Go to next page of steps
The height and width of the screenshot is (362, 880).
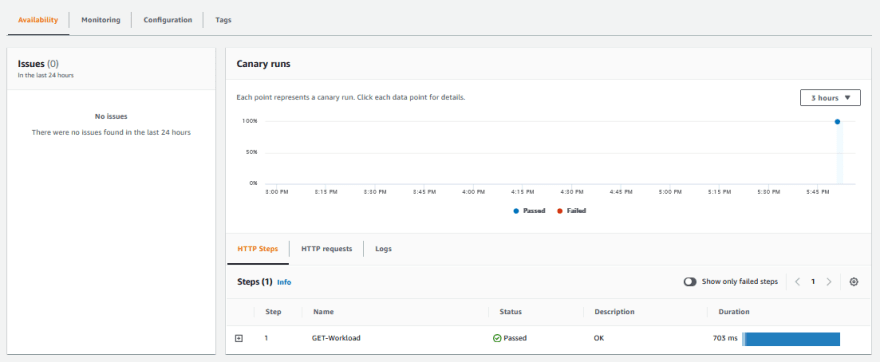pos(829,282)
